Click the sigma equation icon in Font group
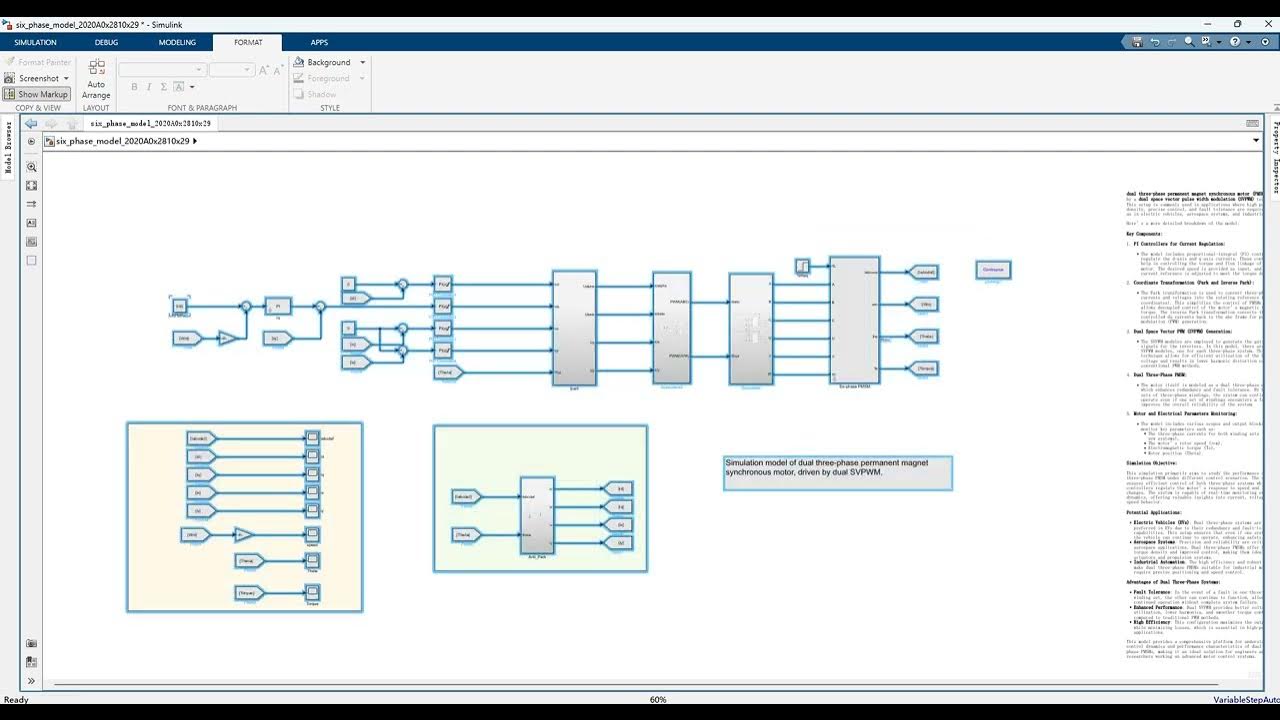Viewport: 1280px width, 720px height. (x=164, y=87)
